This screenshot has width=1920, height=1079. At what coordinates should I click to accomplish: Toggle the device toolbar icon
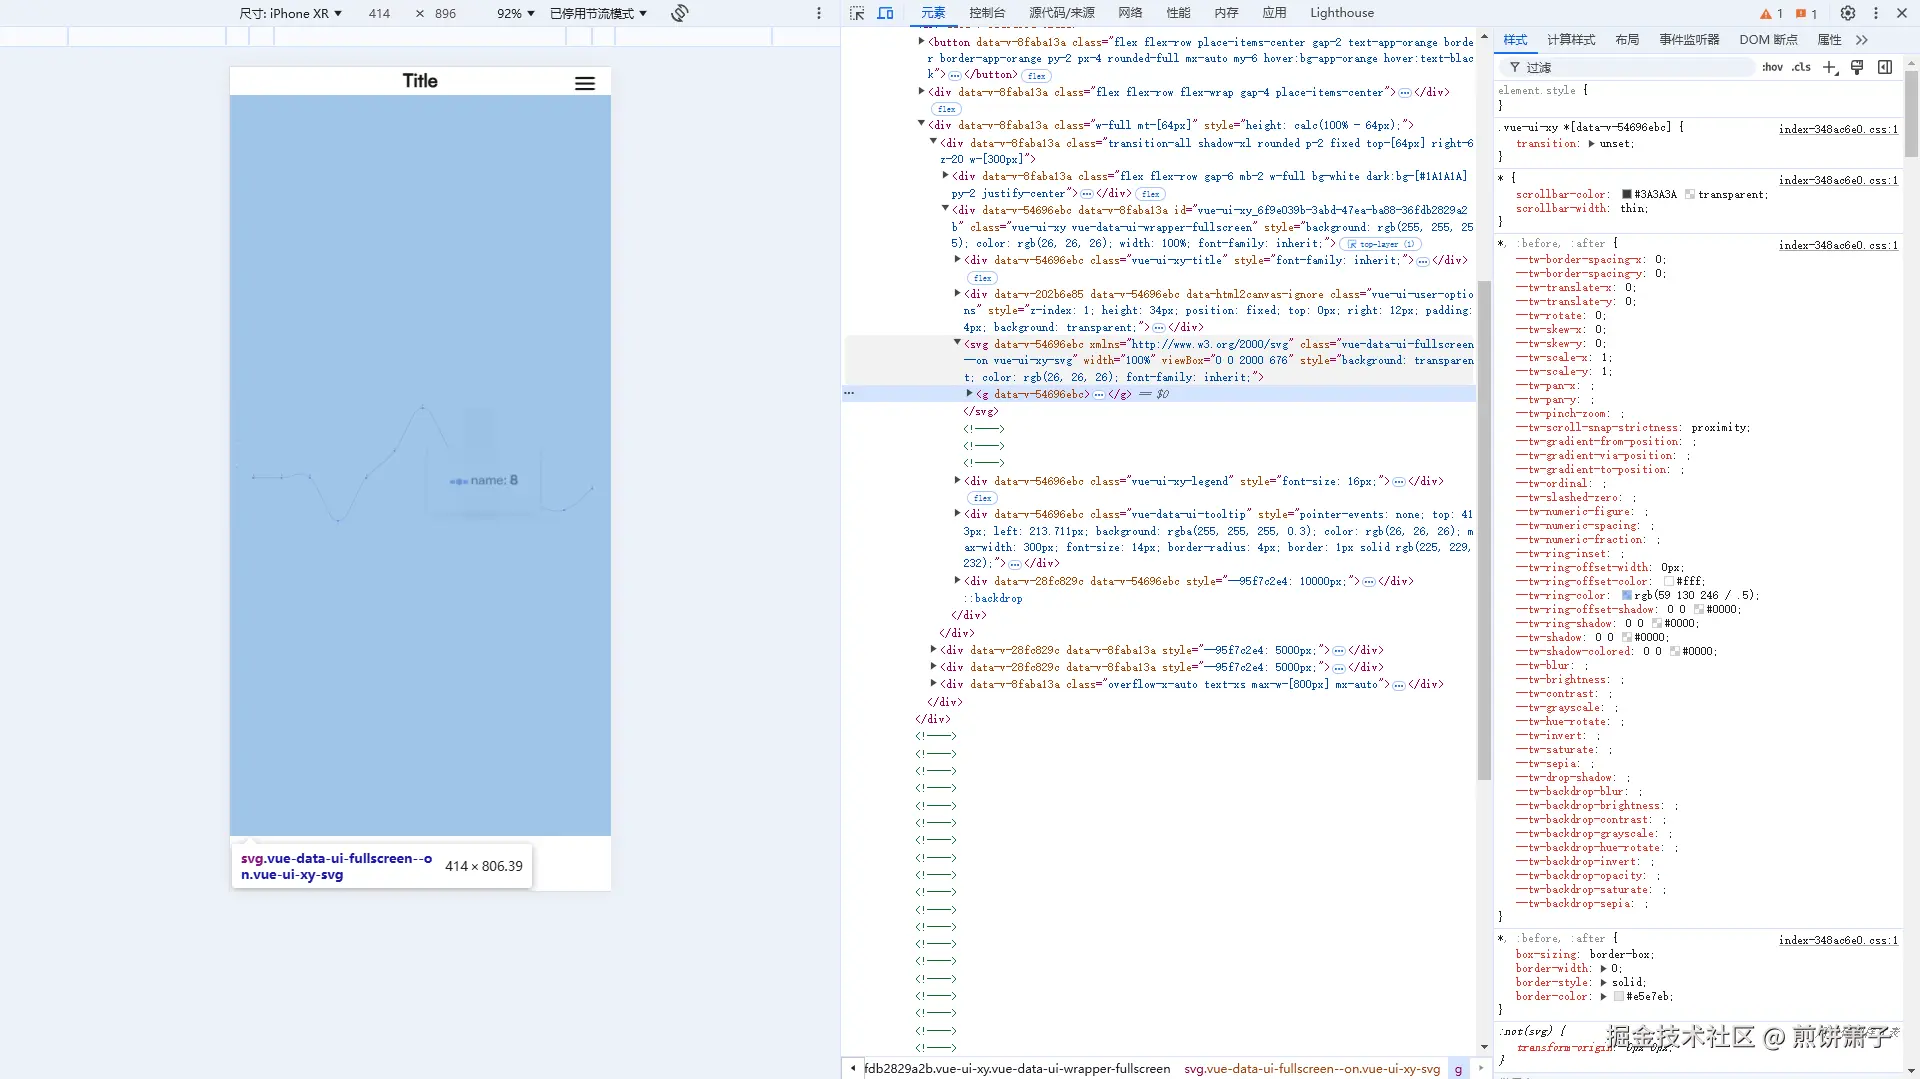886,13
